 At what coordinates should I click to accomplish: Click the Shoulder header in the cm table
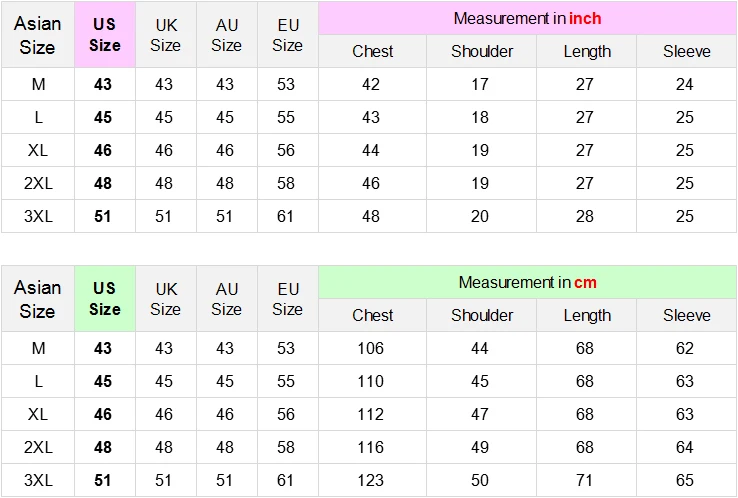(481, 315)
